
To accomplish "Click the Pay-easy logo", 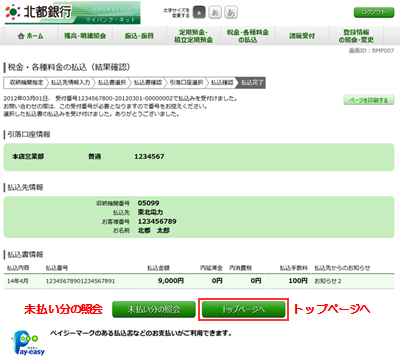I will click(x=27, y=343).
